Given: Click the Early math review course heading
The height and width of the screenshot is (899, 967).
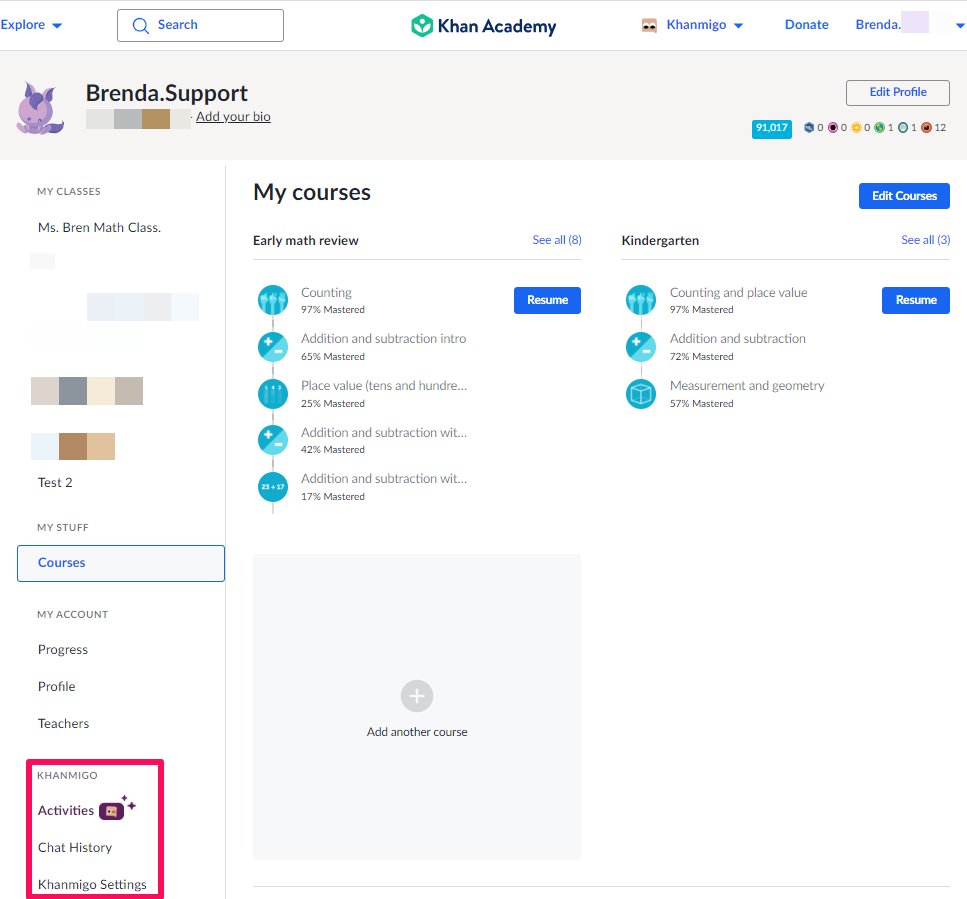Looking at the screenshot, I should (x=306, y=240).
